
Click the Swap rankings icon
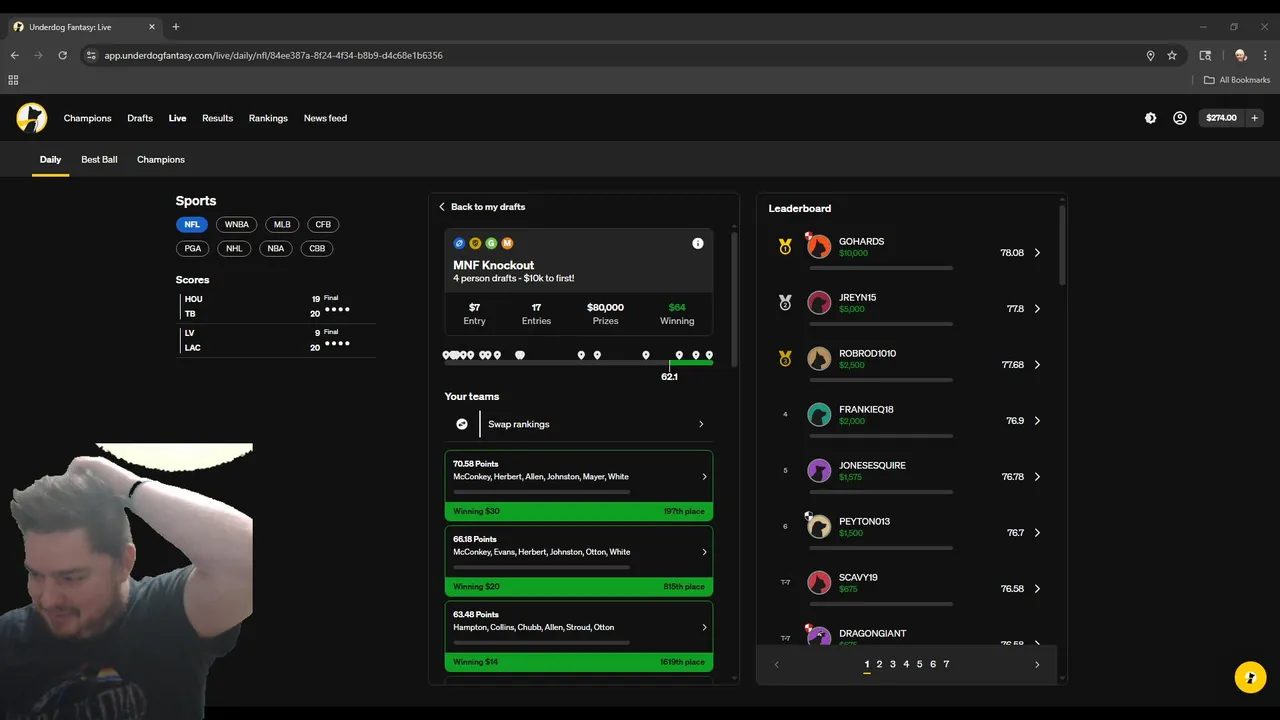(x=462, y=424)
